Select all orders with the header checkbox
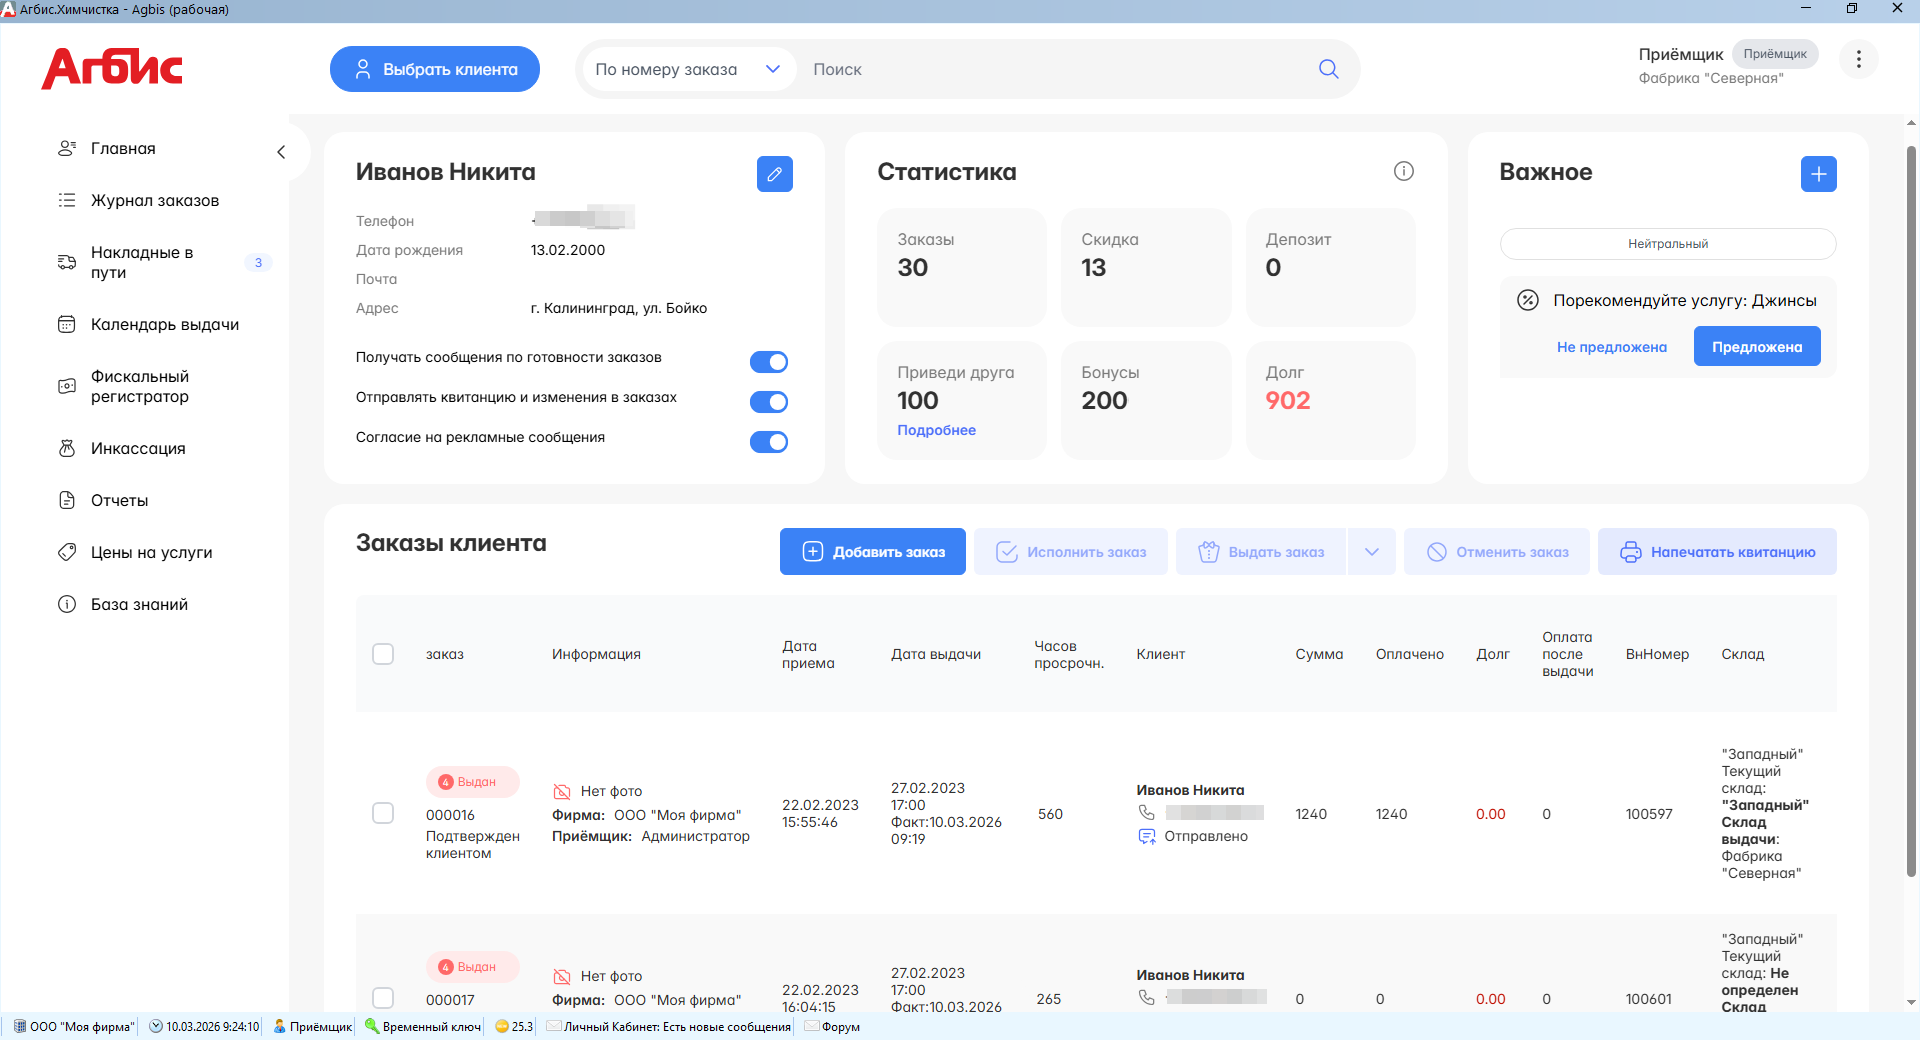Screen dimensions: 1920x1040 pos(383,654)
